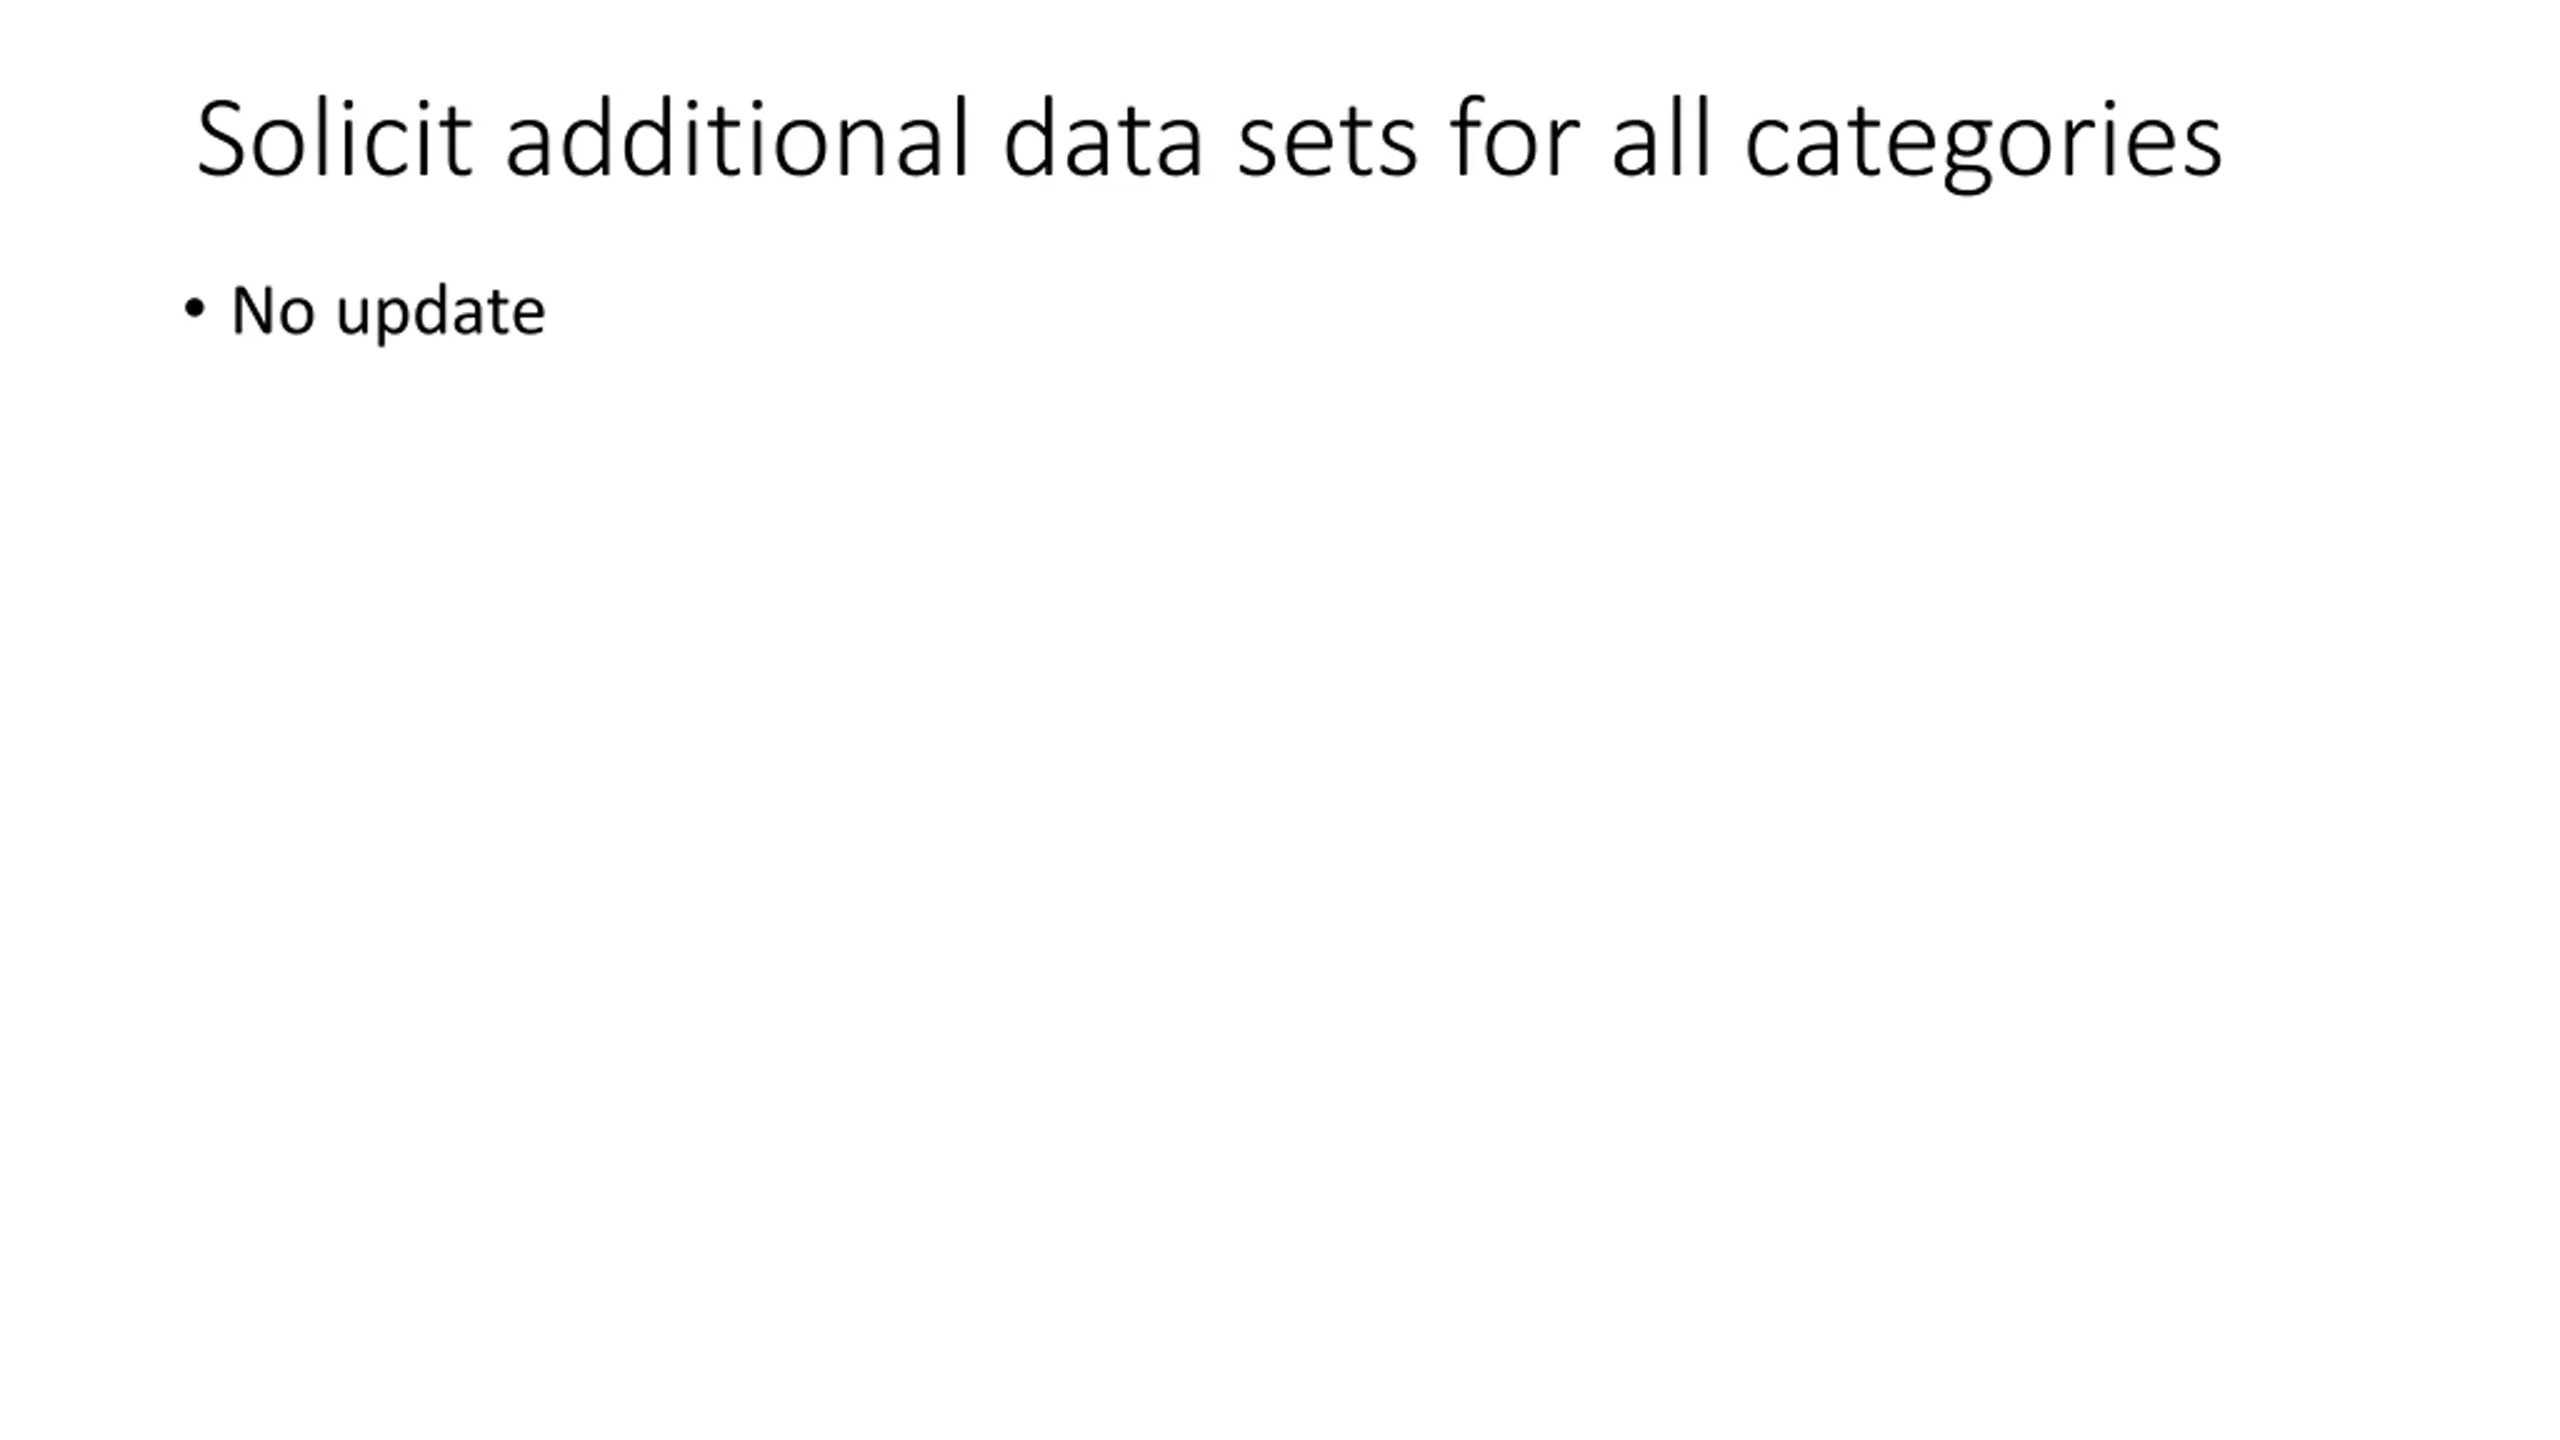Click the word 'sets' in title

1327,144
